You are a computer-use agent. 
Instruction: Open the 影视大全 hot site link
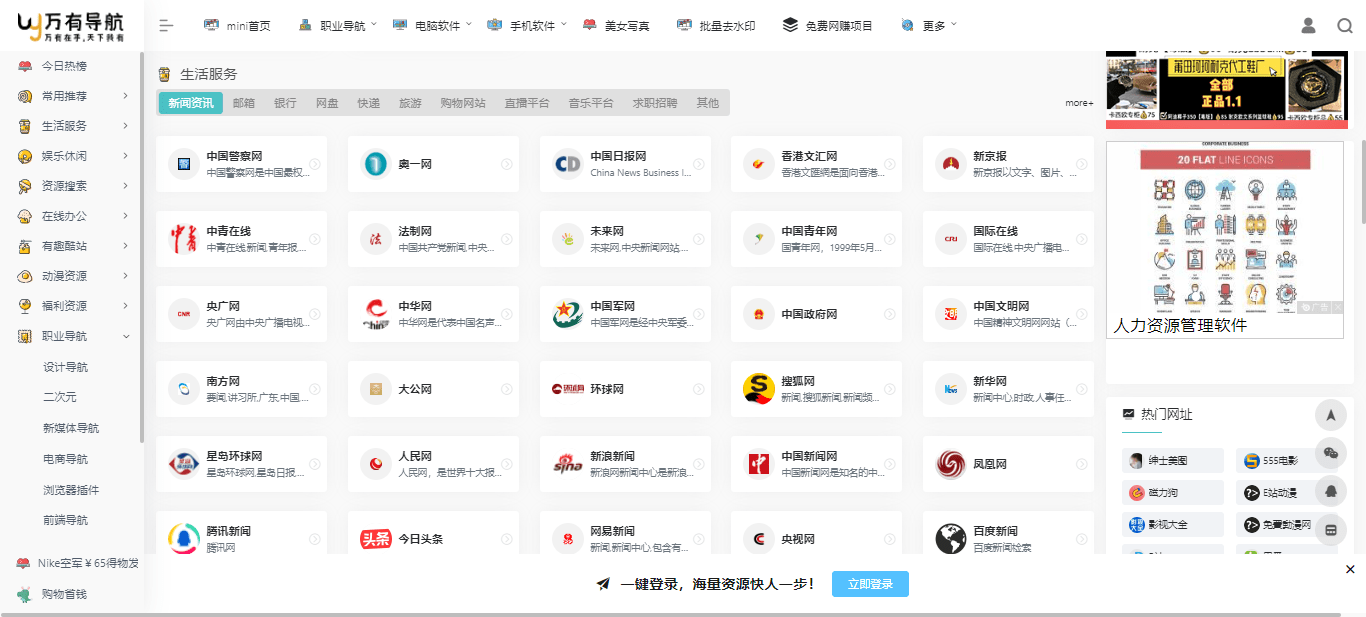coord(1173,524)
